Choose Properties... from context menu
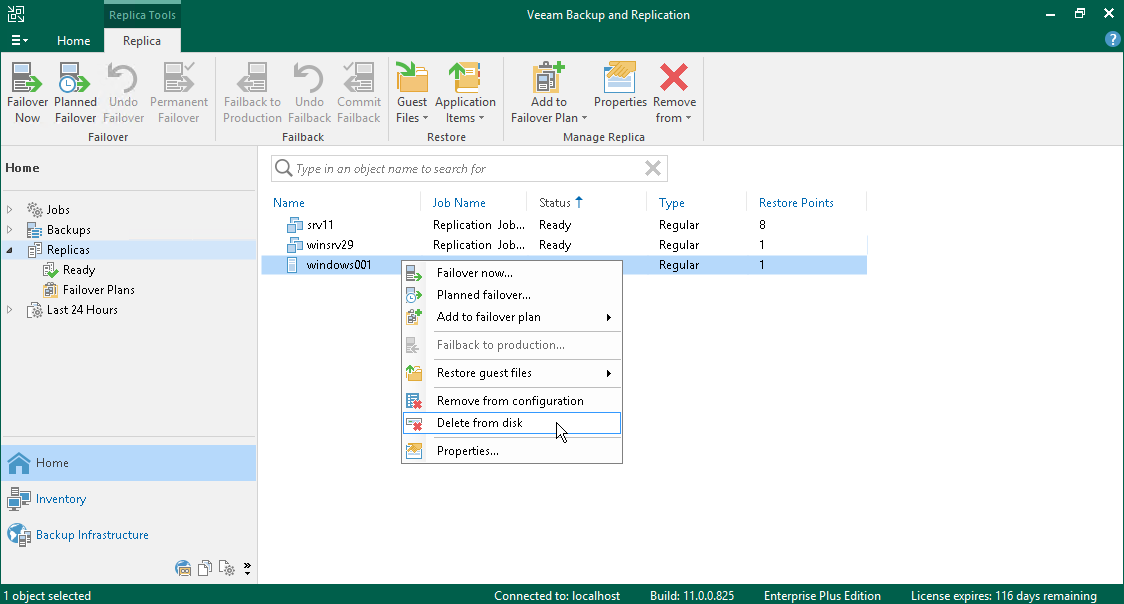This screenshot has width=1124, height=604. point(512,451)
